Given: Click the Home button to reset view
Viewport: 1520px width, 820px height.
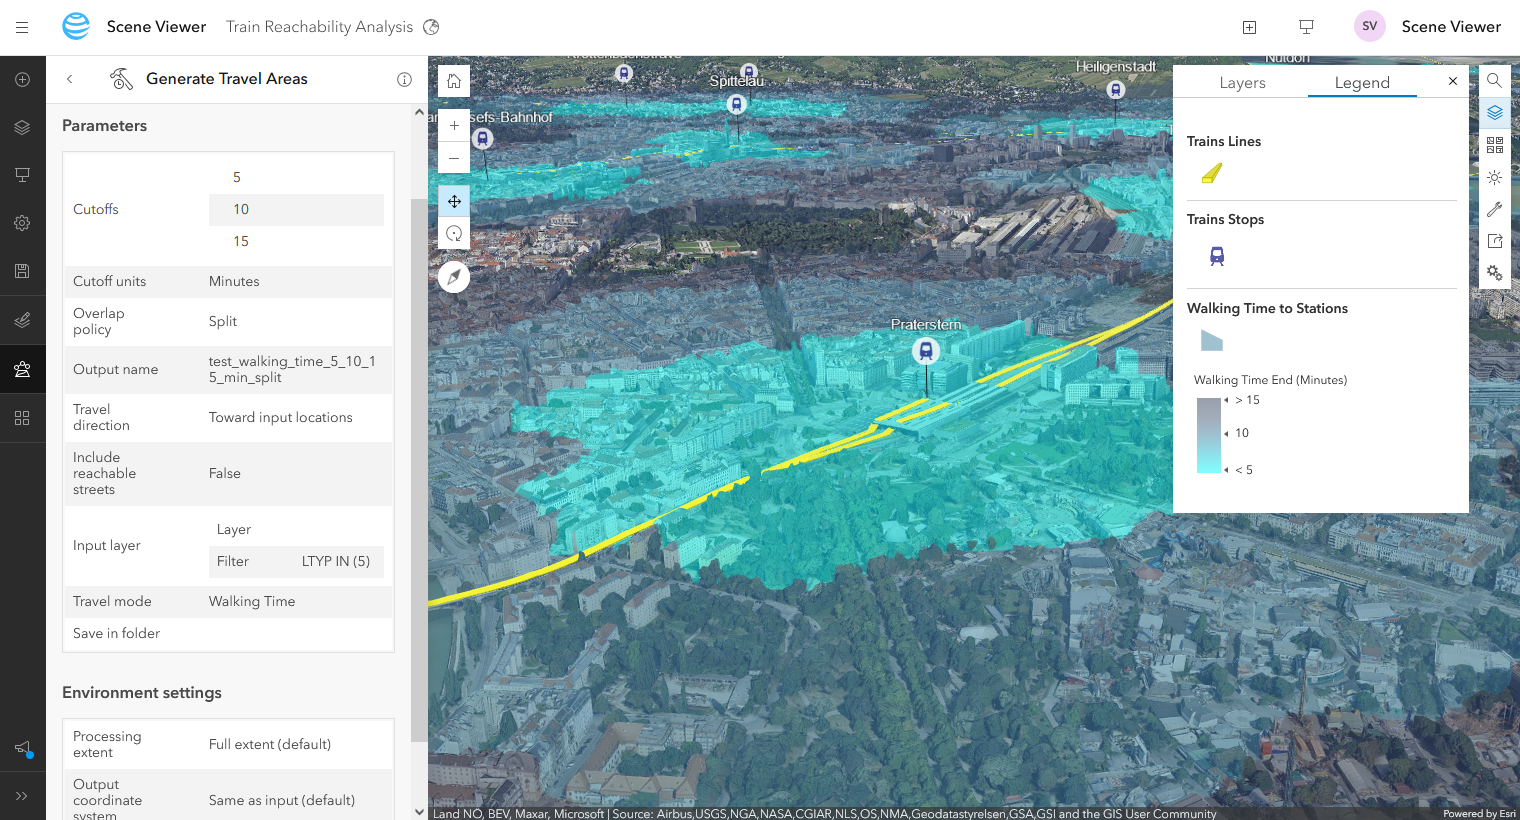Looking at the screenshot, I should [454, 81].
